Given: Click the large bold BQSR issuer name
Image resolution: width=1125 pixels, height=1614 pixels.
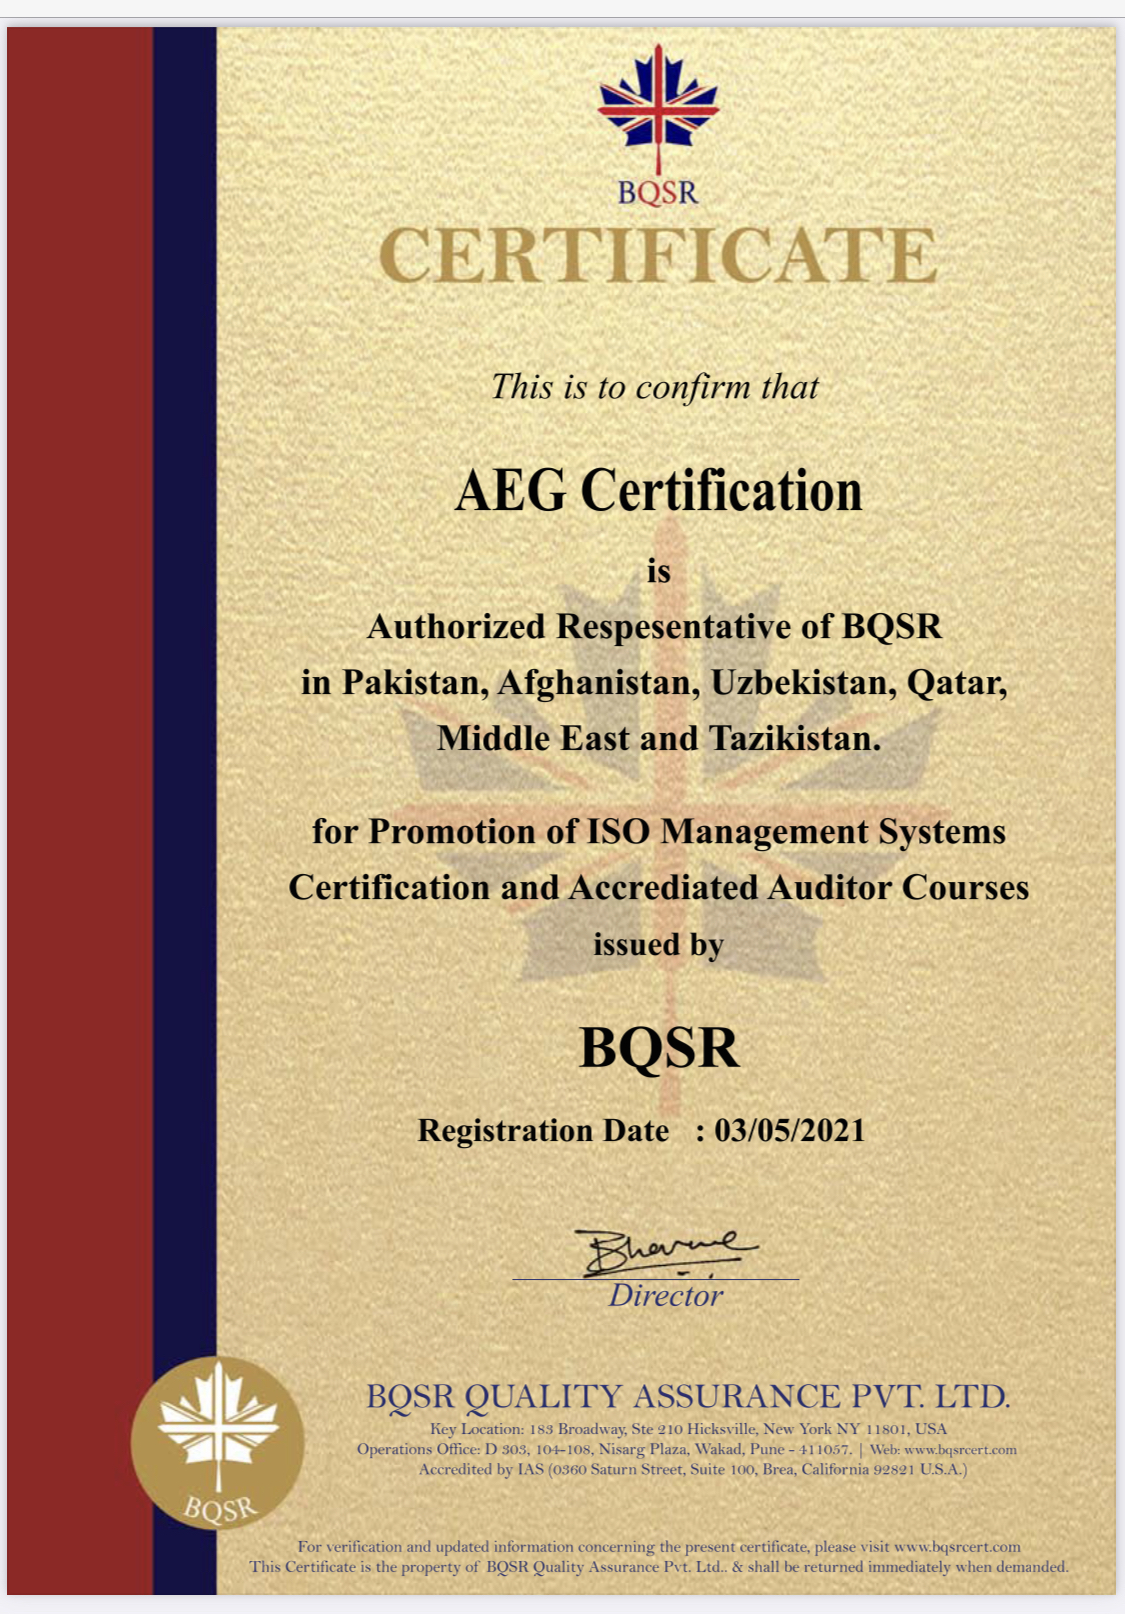Looking at the screenshot, I should (659, 1048).
